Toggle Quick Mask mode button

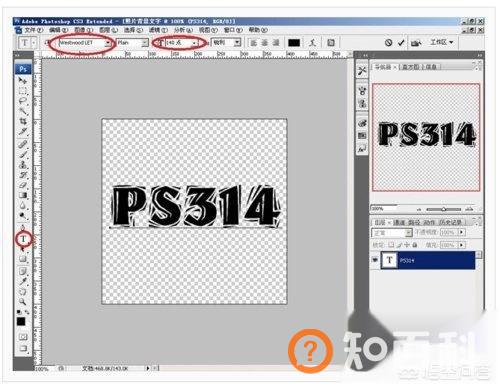(23, 337)
